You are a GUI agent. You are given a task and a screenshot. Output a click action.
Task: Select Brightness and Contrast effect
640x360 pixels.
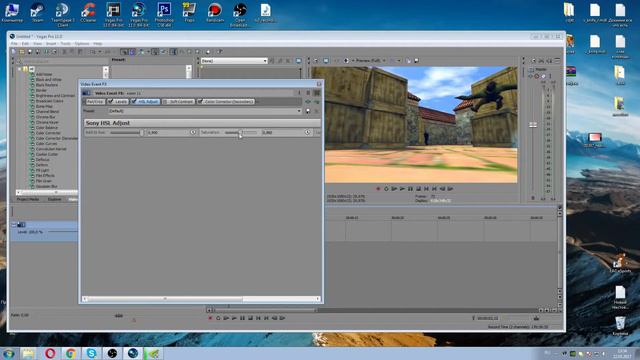(55, 96)
